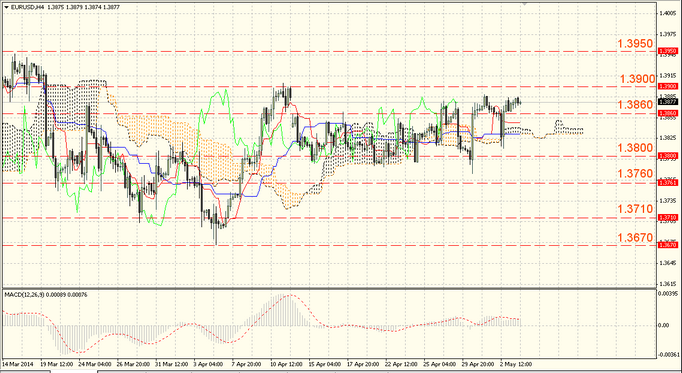682x373 pixels.
Task: Select the red 1.3860 price tag
Action: point(668,113)
